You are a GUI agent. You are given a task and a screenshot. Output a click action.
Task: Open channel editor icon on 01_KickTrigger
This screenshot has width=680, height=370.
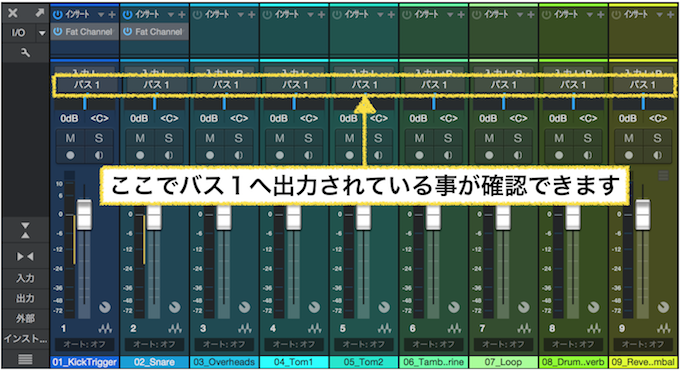(105, 328)
